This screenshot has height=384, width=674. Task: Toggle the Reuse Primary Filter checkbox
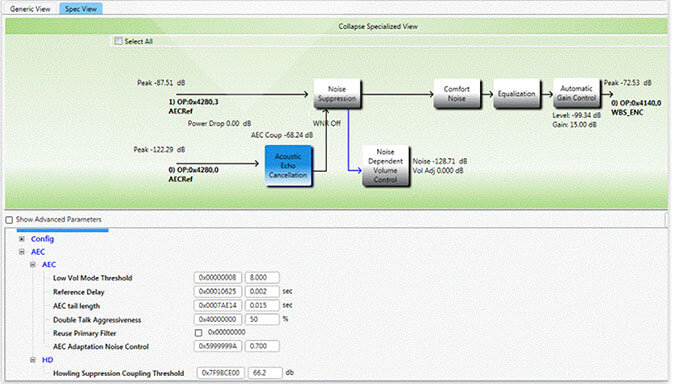[x=198, y=333]
